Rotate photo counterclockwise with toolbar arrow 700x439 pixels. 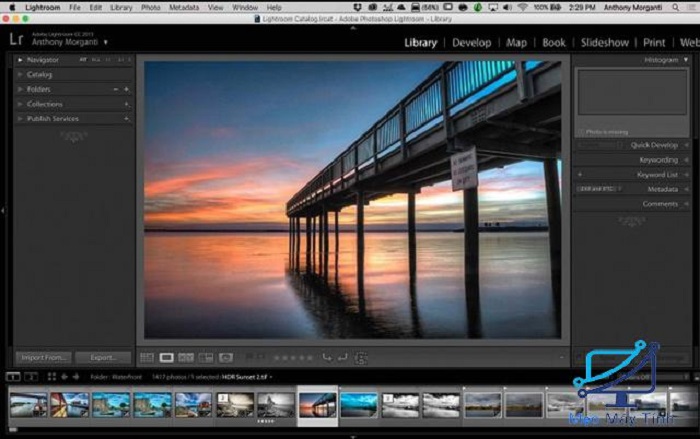[x=327, y=357]
